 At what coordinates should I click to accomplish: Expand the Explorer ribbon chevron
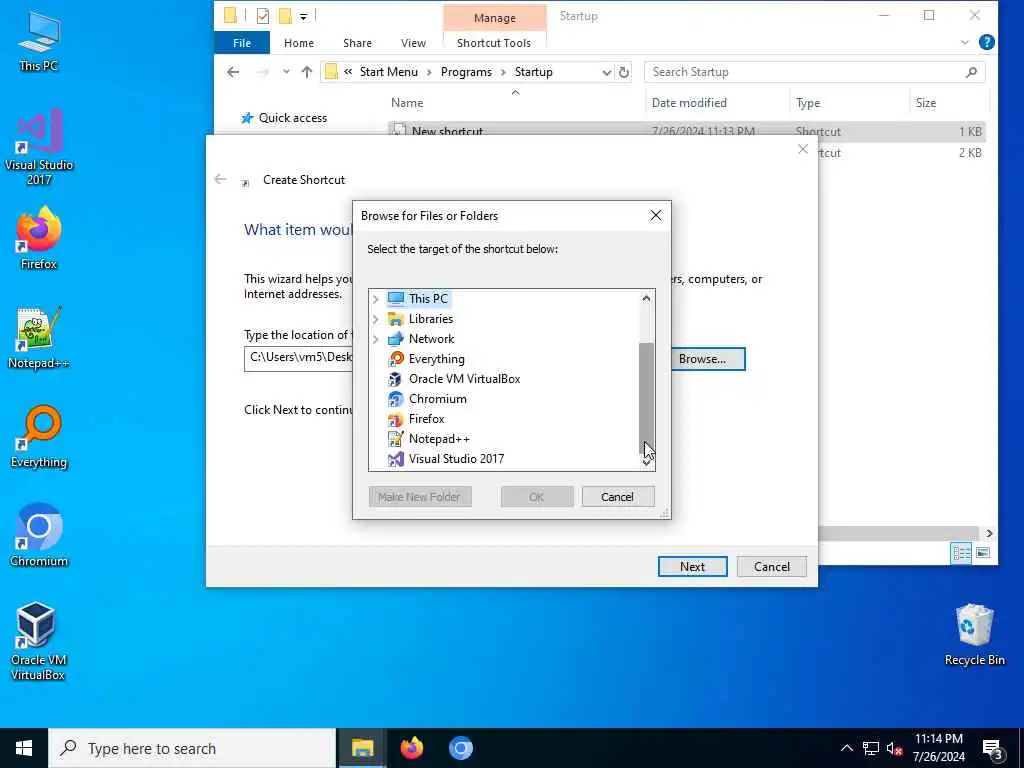(x=965, y=42)
